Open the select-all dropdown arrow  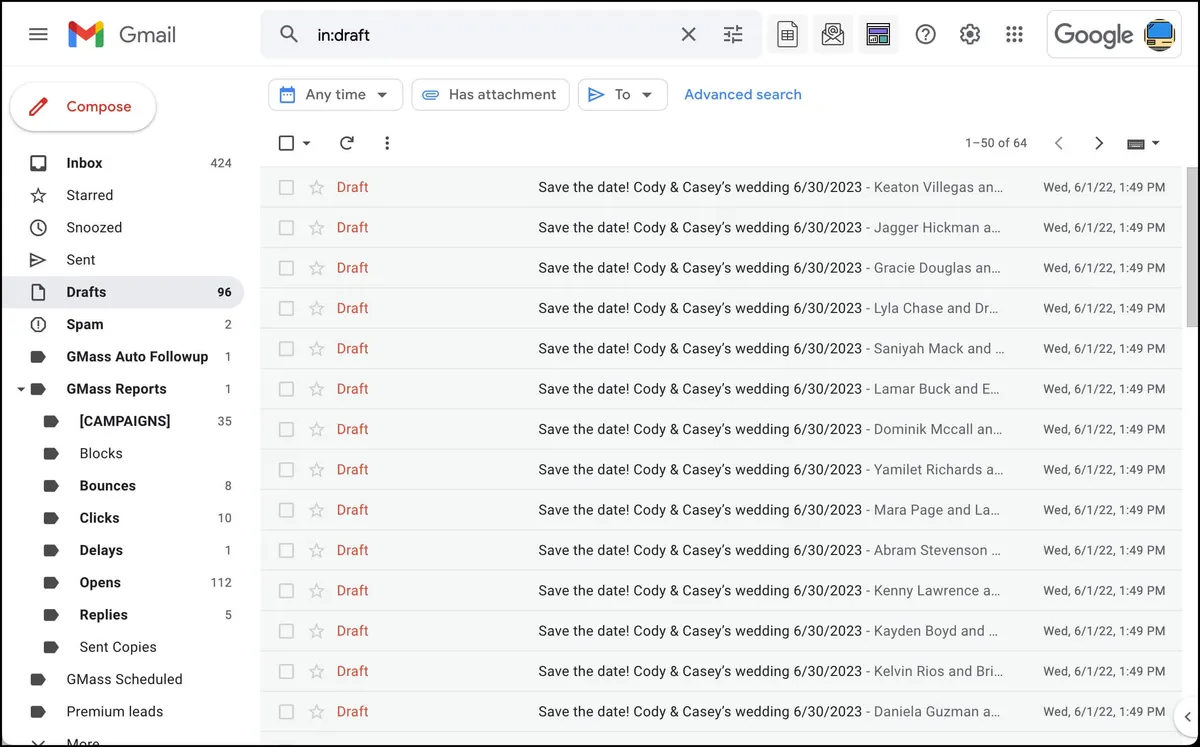(307, 143)
